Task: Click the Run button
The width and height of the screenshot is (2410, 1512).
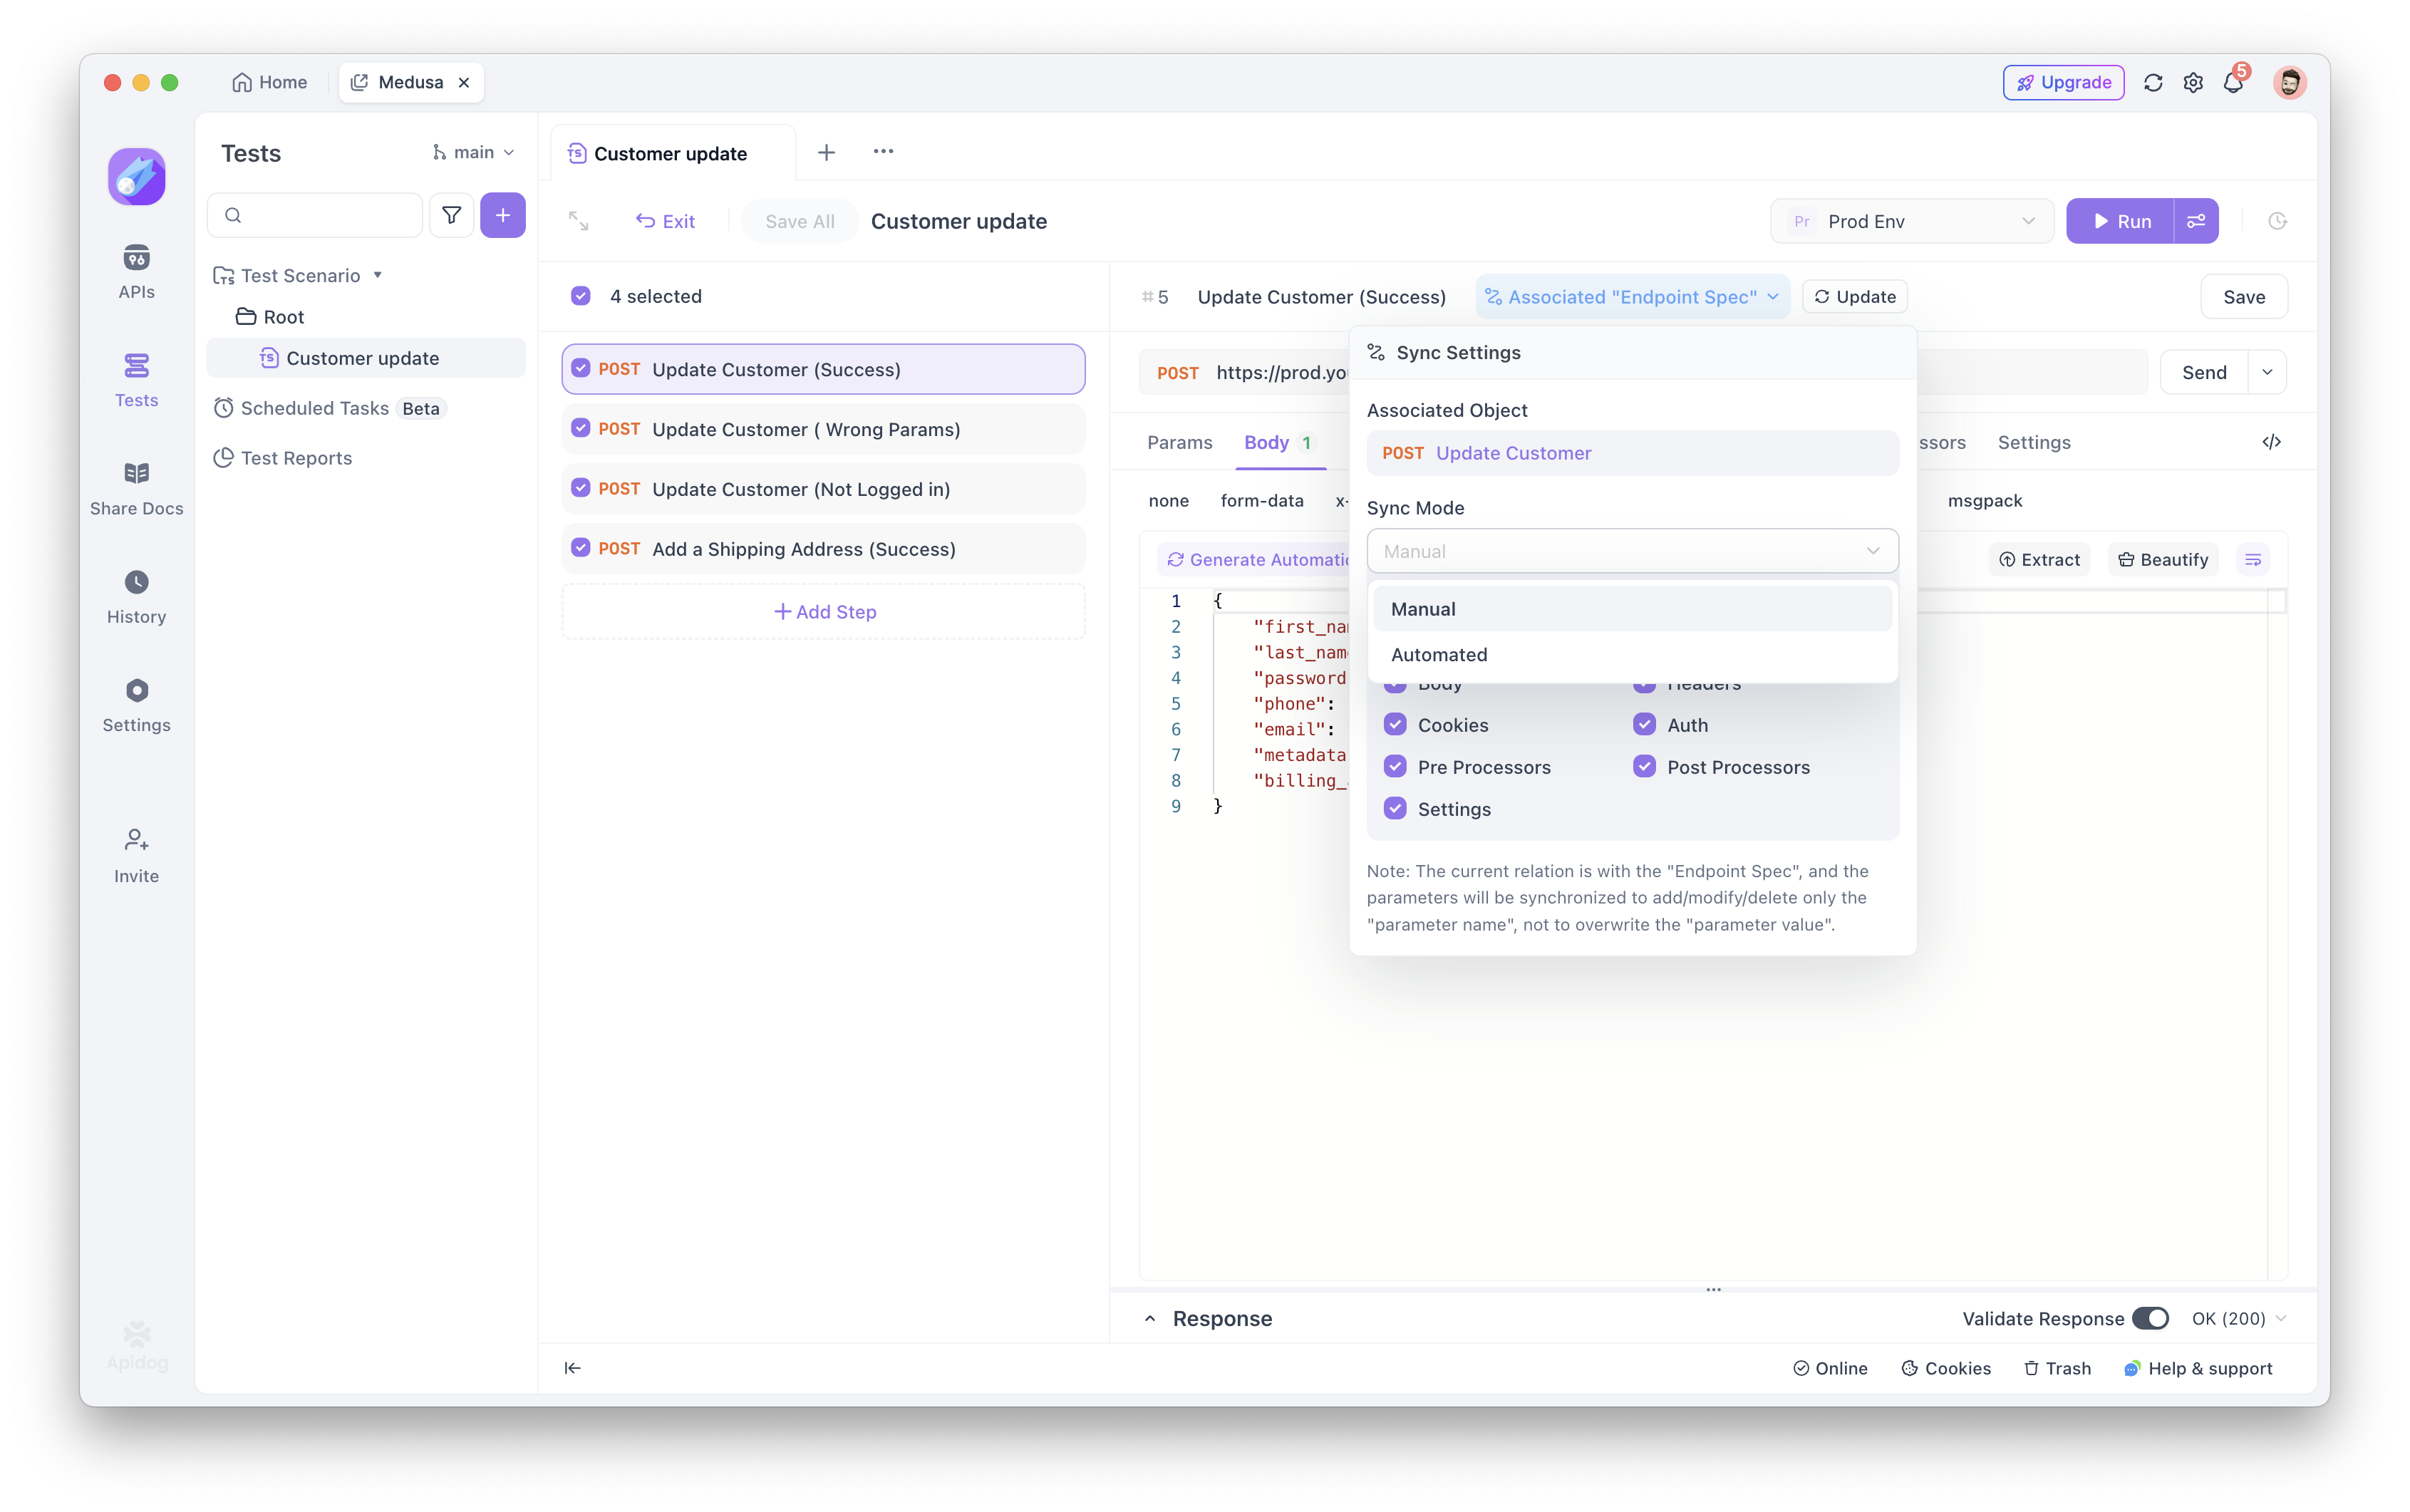Action: tap(2120, 221)
